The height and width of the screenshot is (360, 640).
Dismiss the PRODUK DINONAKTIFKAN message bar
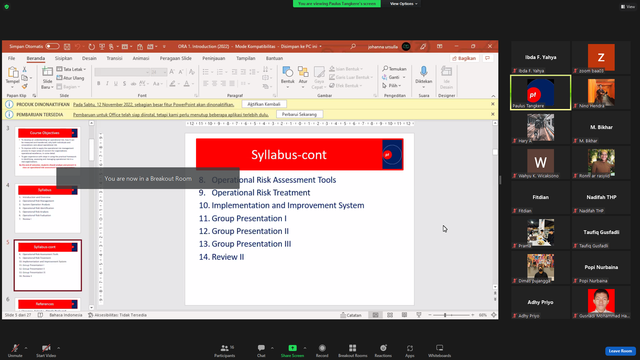tap(493, 104)
